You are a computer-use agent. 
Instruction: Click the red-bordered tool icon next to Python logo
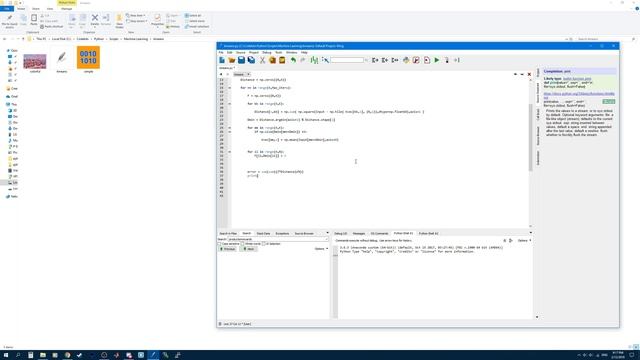[x=416, y=60]
